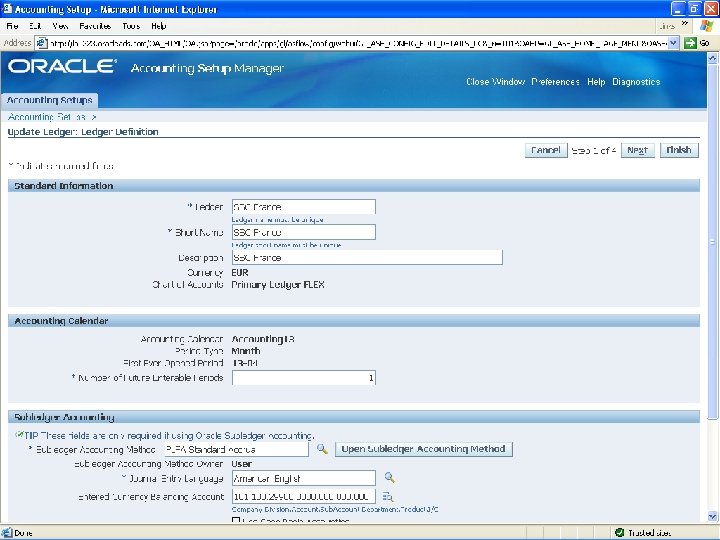Click the Open Subledger Accounting Method button
The width and height of the screenshot is (720, 540).
[423, 449]
